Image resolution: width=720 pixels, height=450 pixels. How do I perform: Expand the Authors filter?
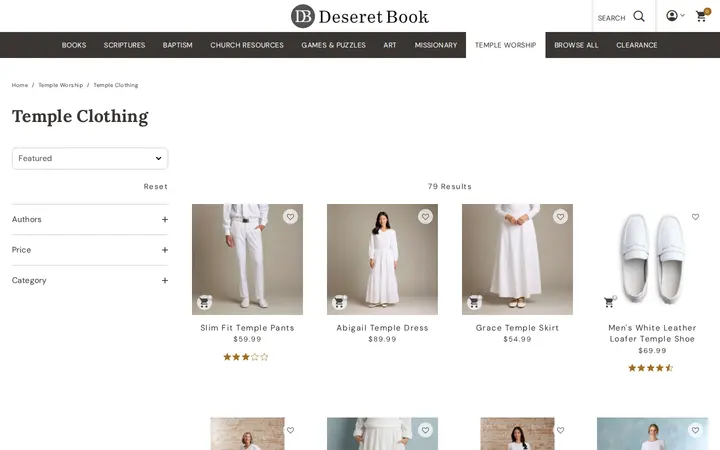[x=90, y=219]
